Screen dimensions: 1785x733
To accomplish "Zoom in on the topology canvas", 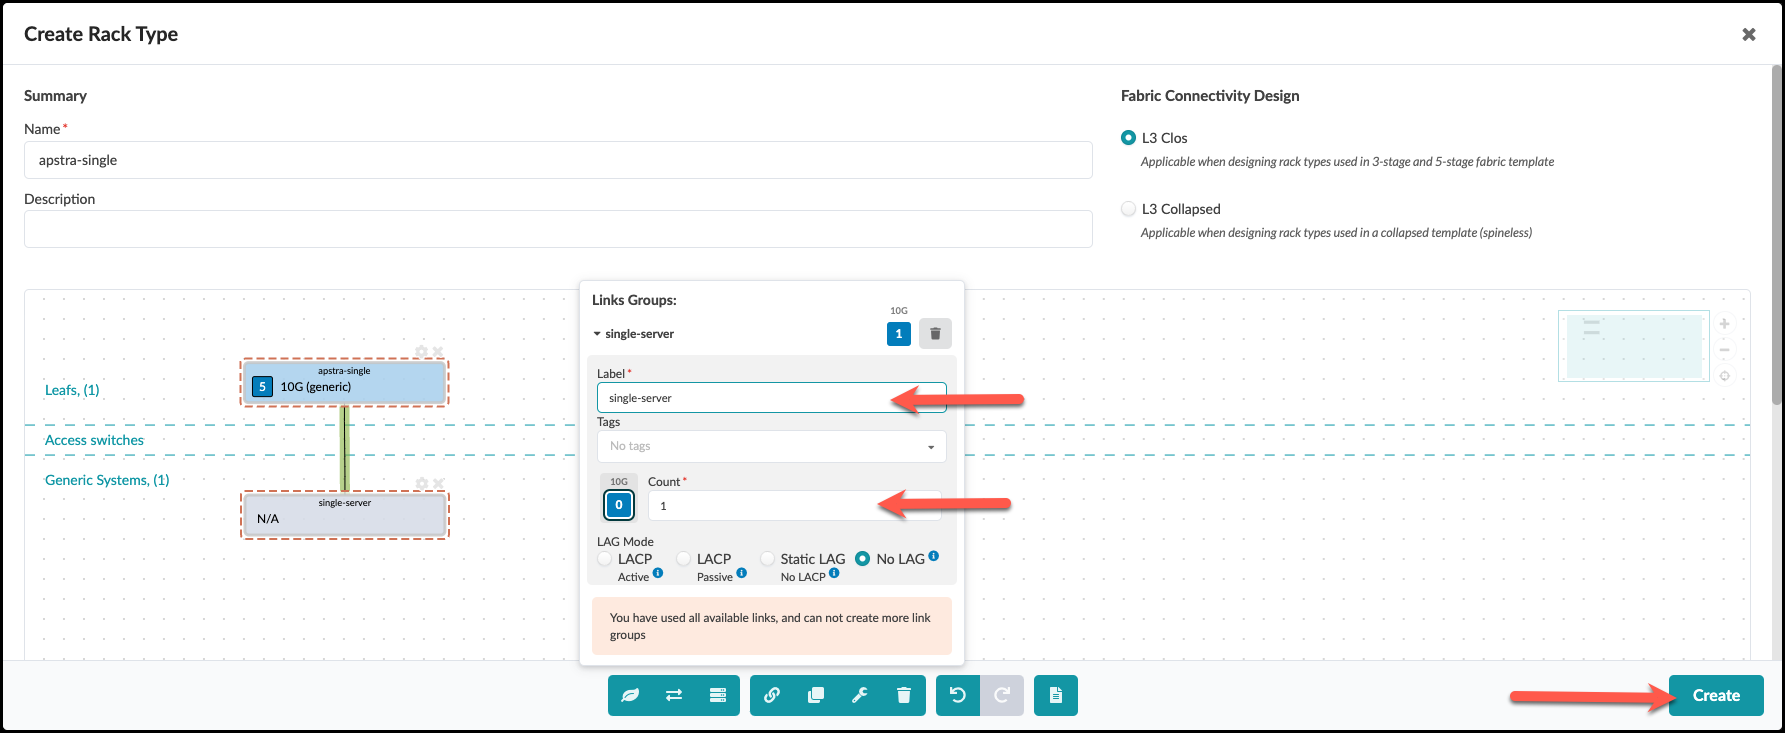I will [x=1724, y=324].
